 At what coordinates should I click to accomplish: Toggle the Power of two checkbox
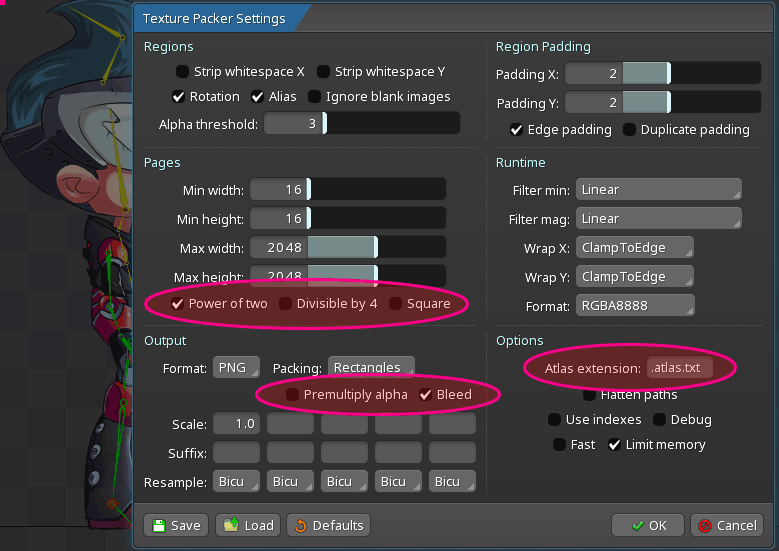177,304
